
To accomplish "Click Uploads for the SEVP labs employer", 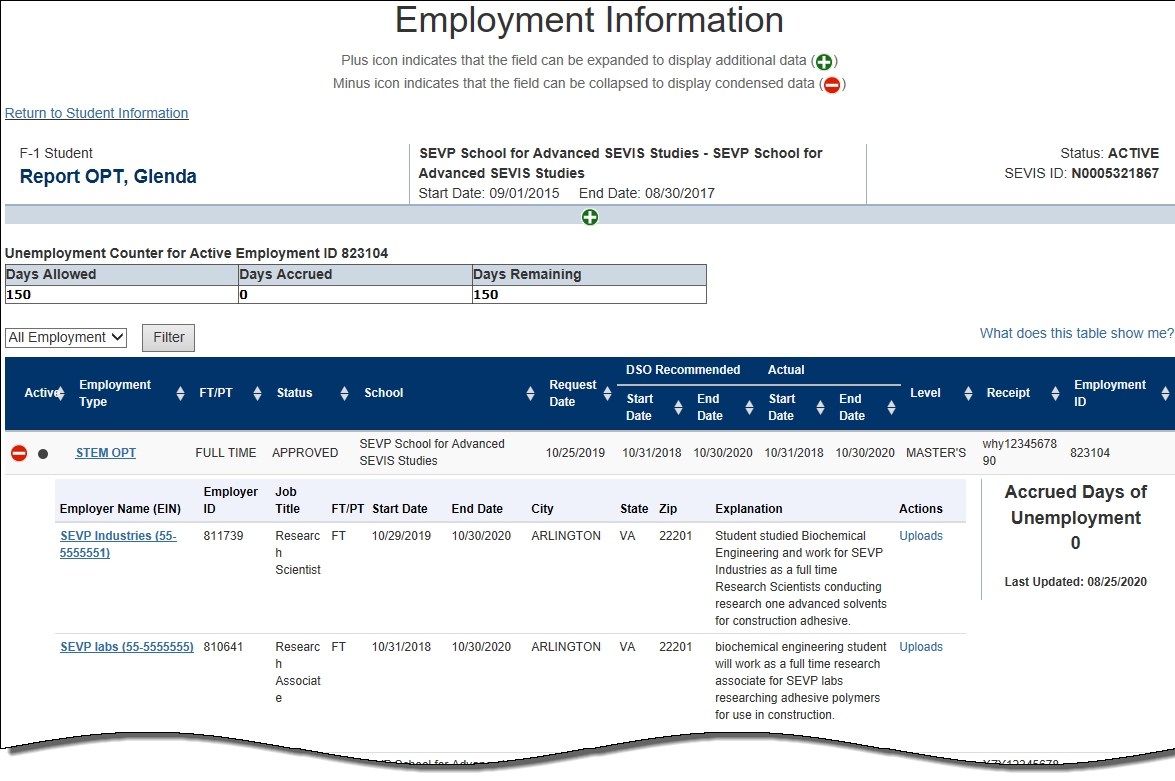I will 921,647.
